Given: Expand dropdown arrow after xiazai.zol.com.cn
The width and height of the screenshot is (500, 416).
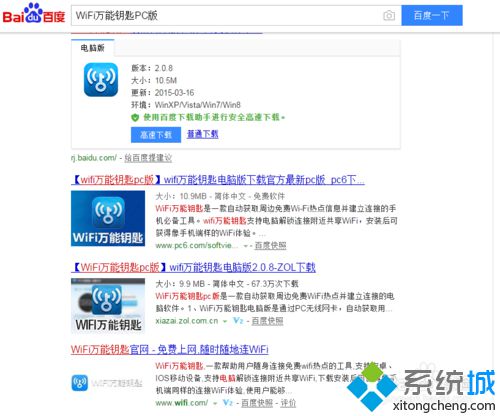Looking at the screenshot, I should (x=225, y=321).
